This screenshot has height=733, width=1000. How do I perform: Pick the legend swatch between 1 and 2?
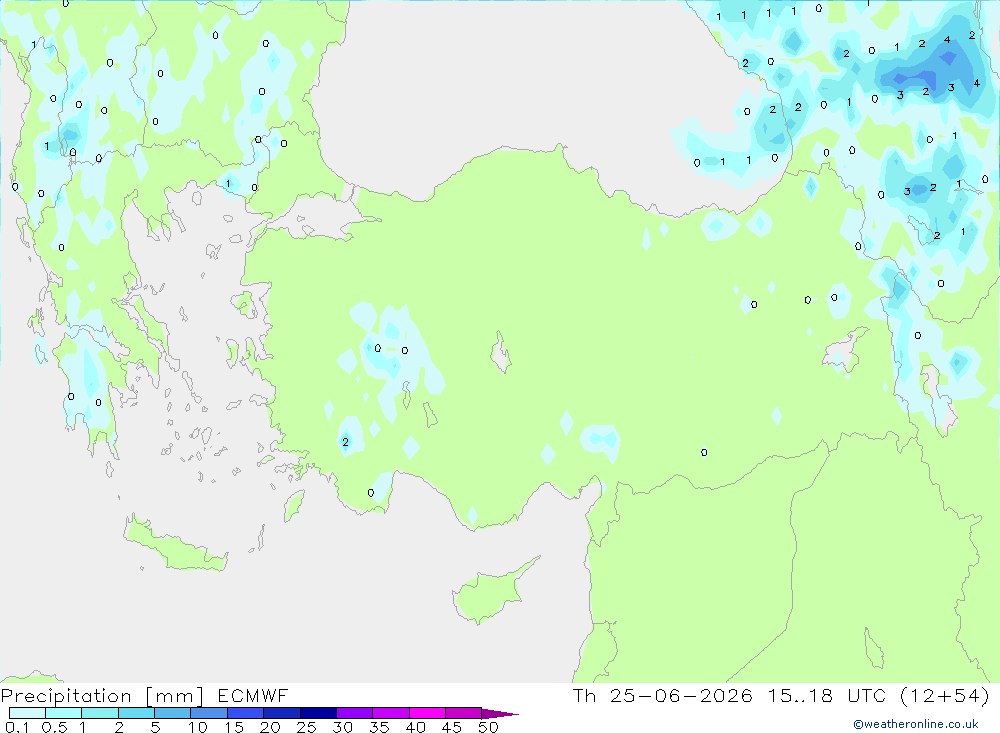100,713
